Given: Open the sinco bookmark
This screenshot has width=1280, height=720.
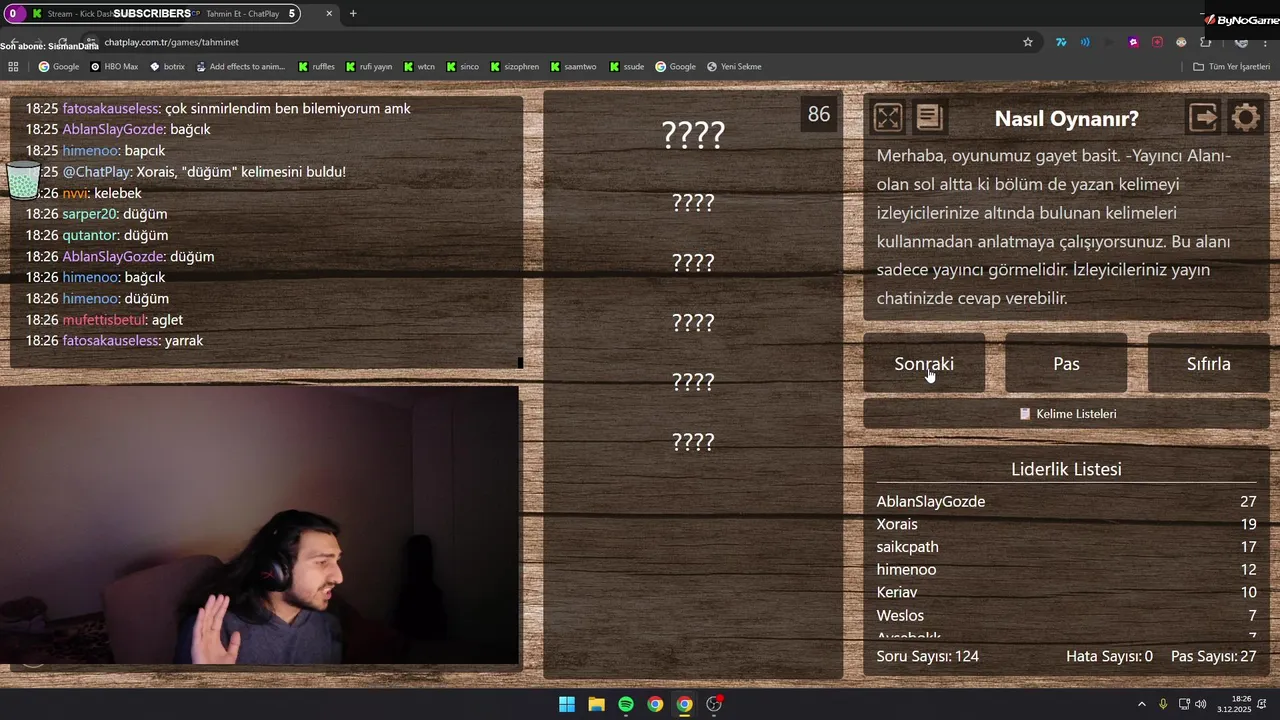Looking at the screenshot, I should point(461,66).
